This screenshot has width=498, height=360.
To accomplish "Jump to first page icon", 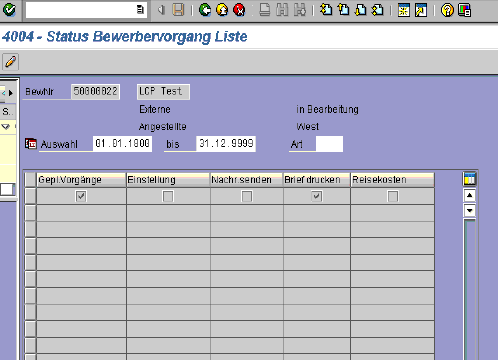I will 326,10.
